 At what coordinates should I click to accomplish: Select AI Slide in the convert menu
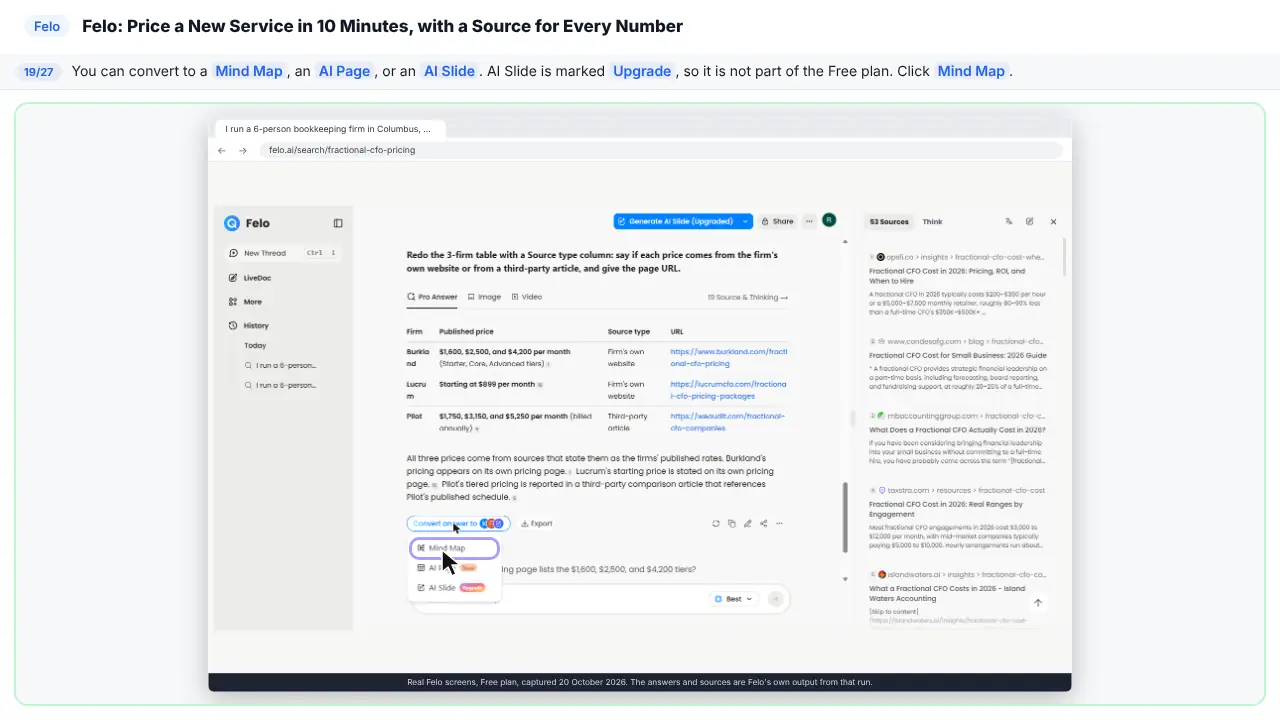pos(451,588)
